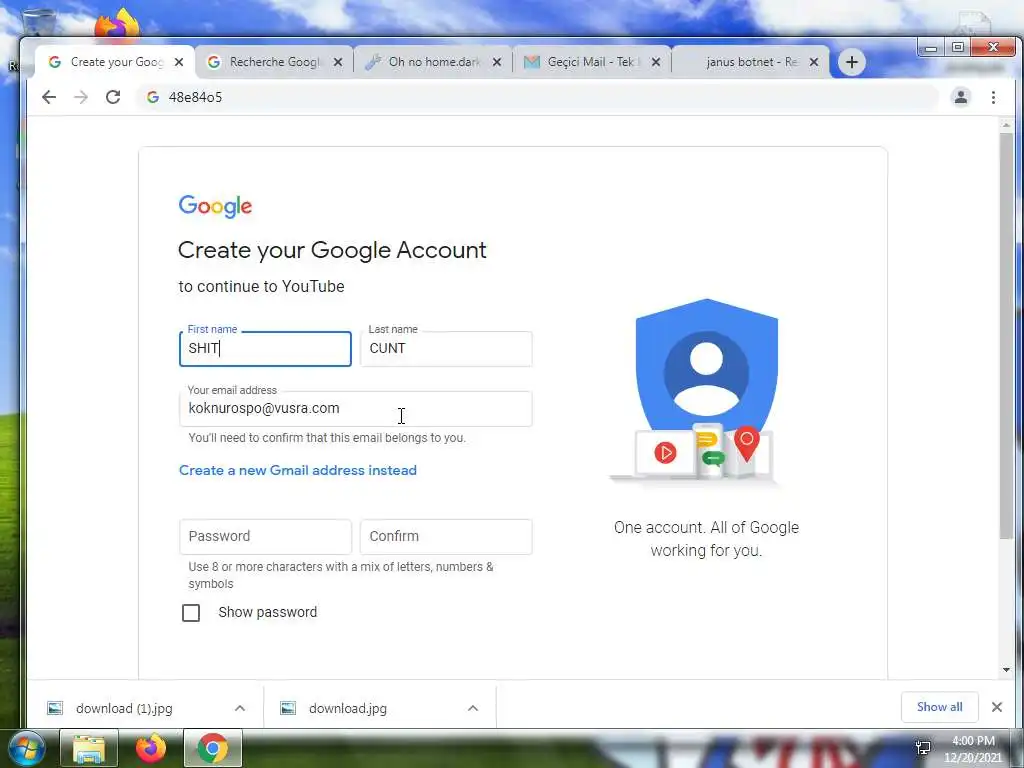
Task: Click the Firefox desktop shortcut icon
Action: [118, 25]
